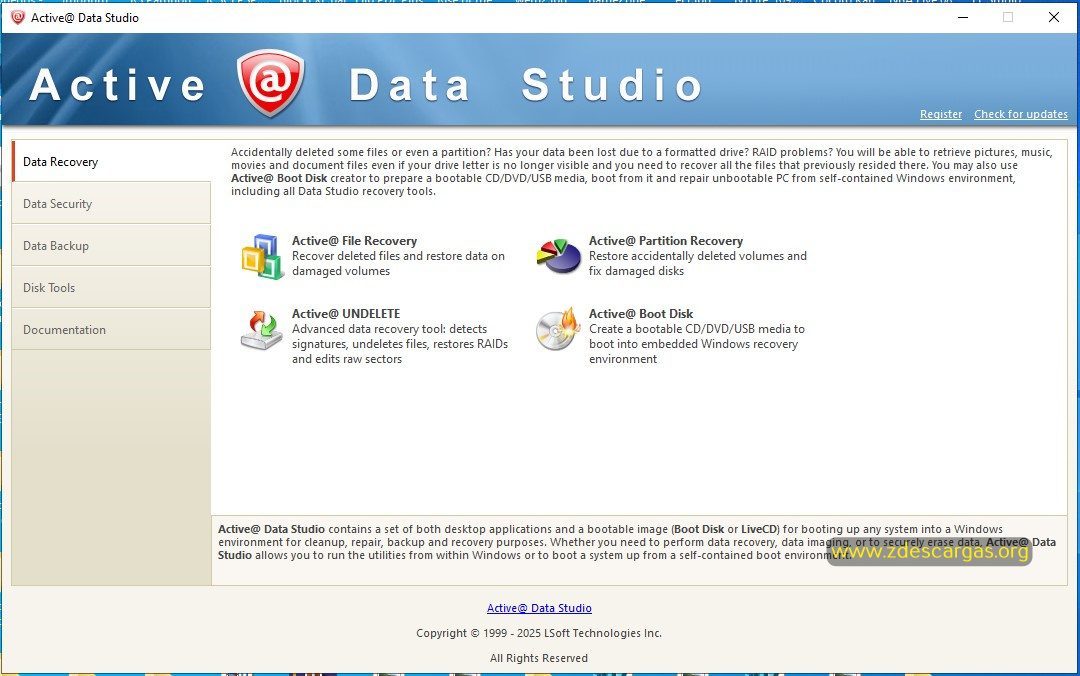Click the title bar Active@ app icon

18,17
